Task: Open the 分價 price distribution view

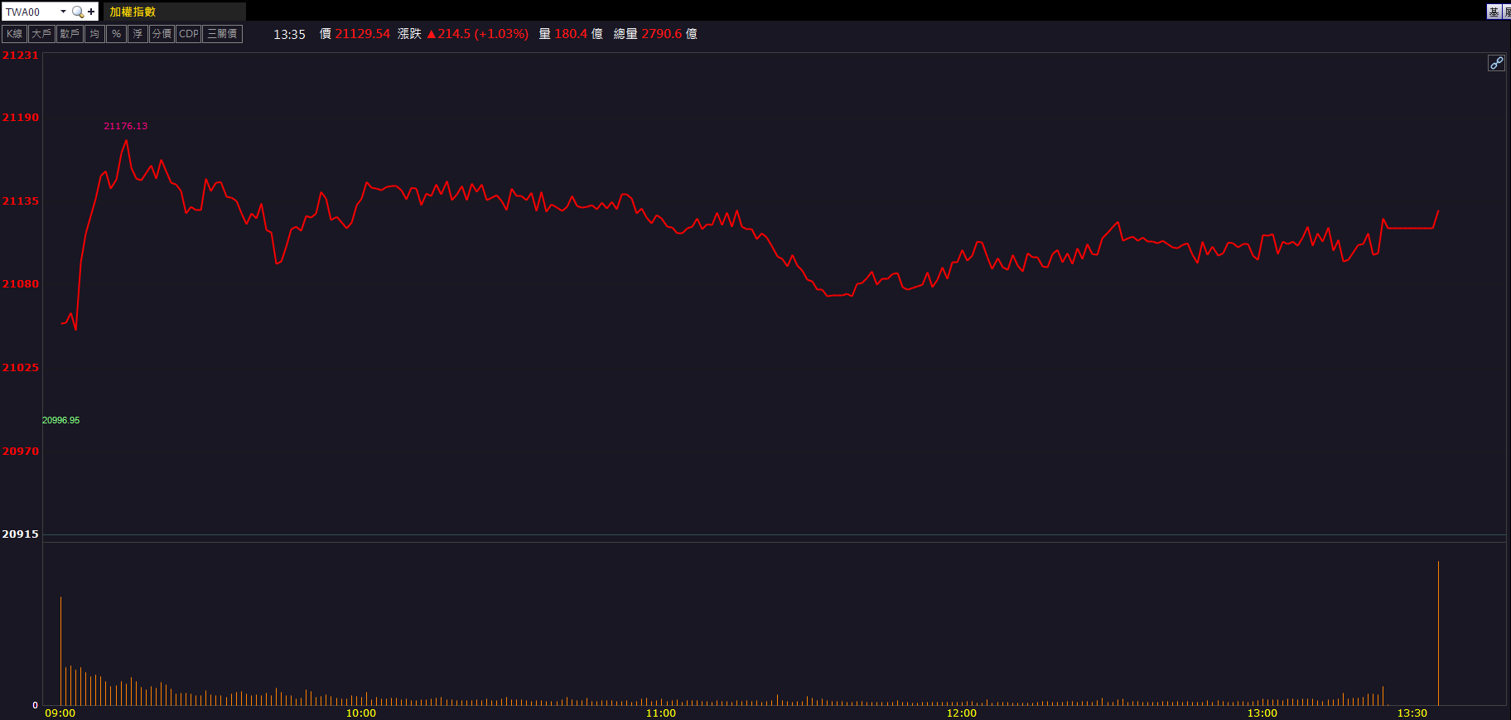Action: [x=162, y=34]
